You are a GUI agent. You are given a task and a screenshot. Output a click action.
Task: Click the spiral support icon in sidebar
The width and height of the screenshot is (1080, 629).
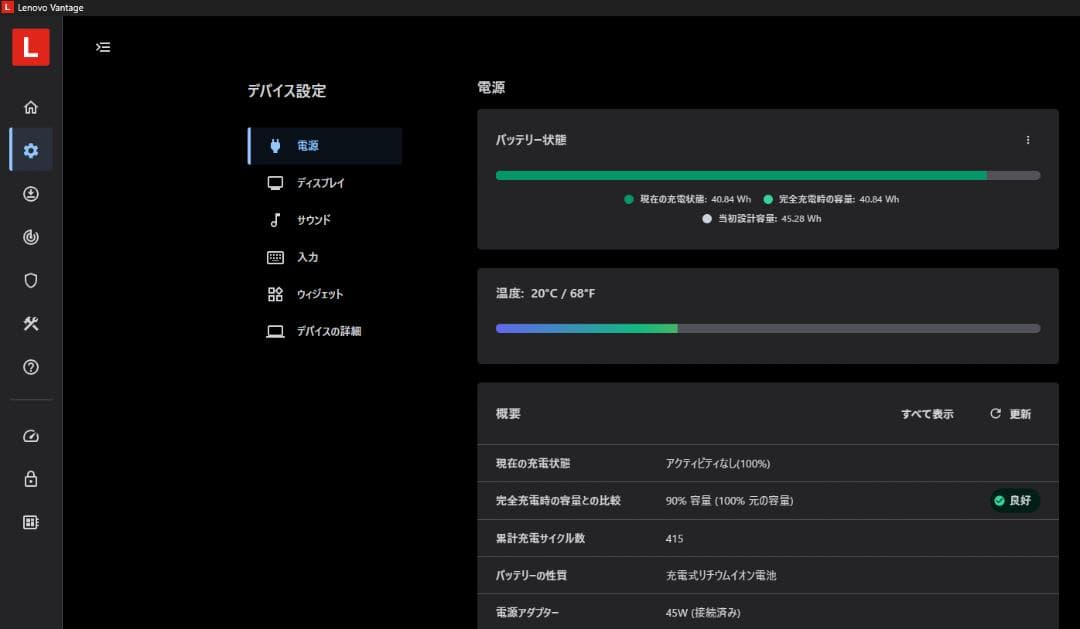pyautogui.click(x=31, y=237)
